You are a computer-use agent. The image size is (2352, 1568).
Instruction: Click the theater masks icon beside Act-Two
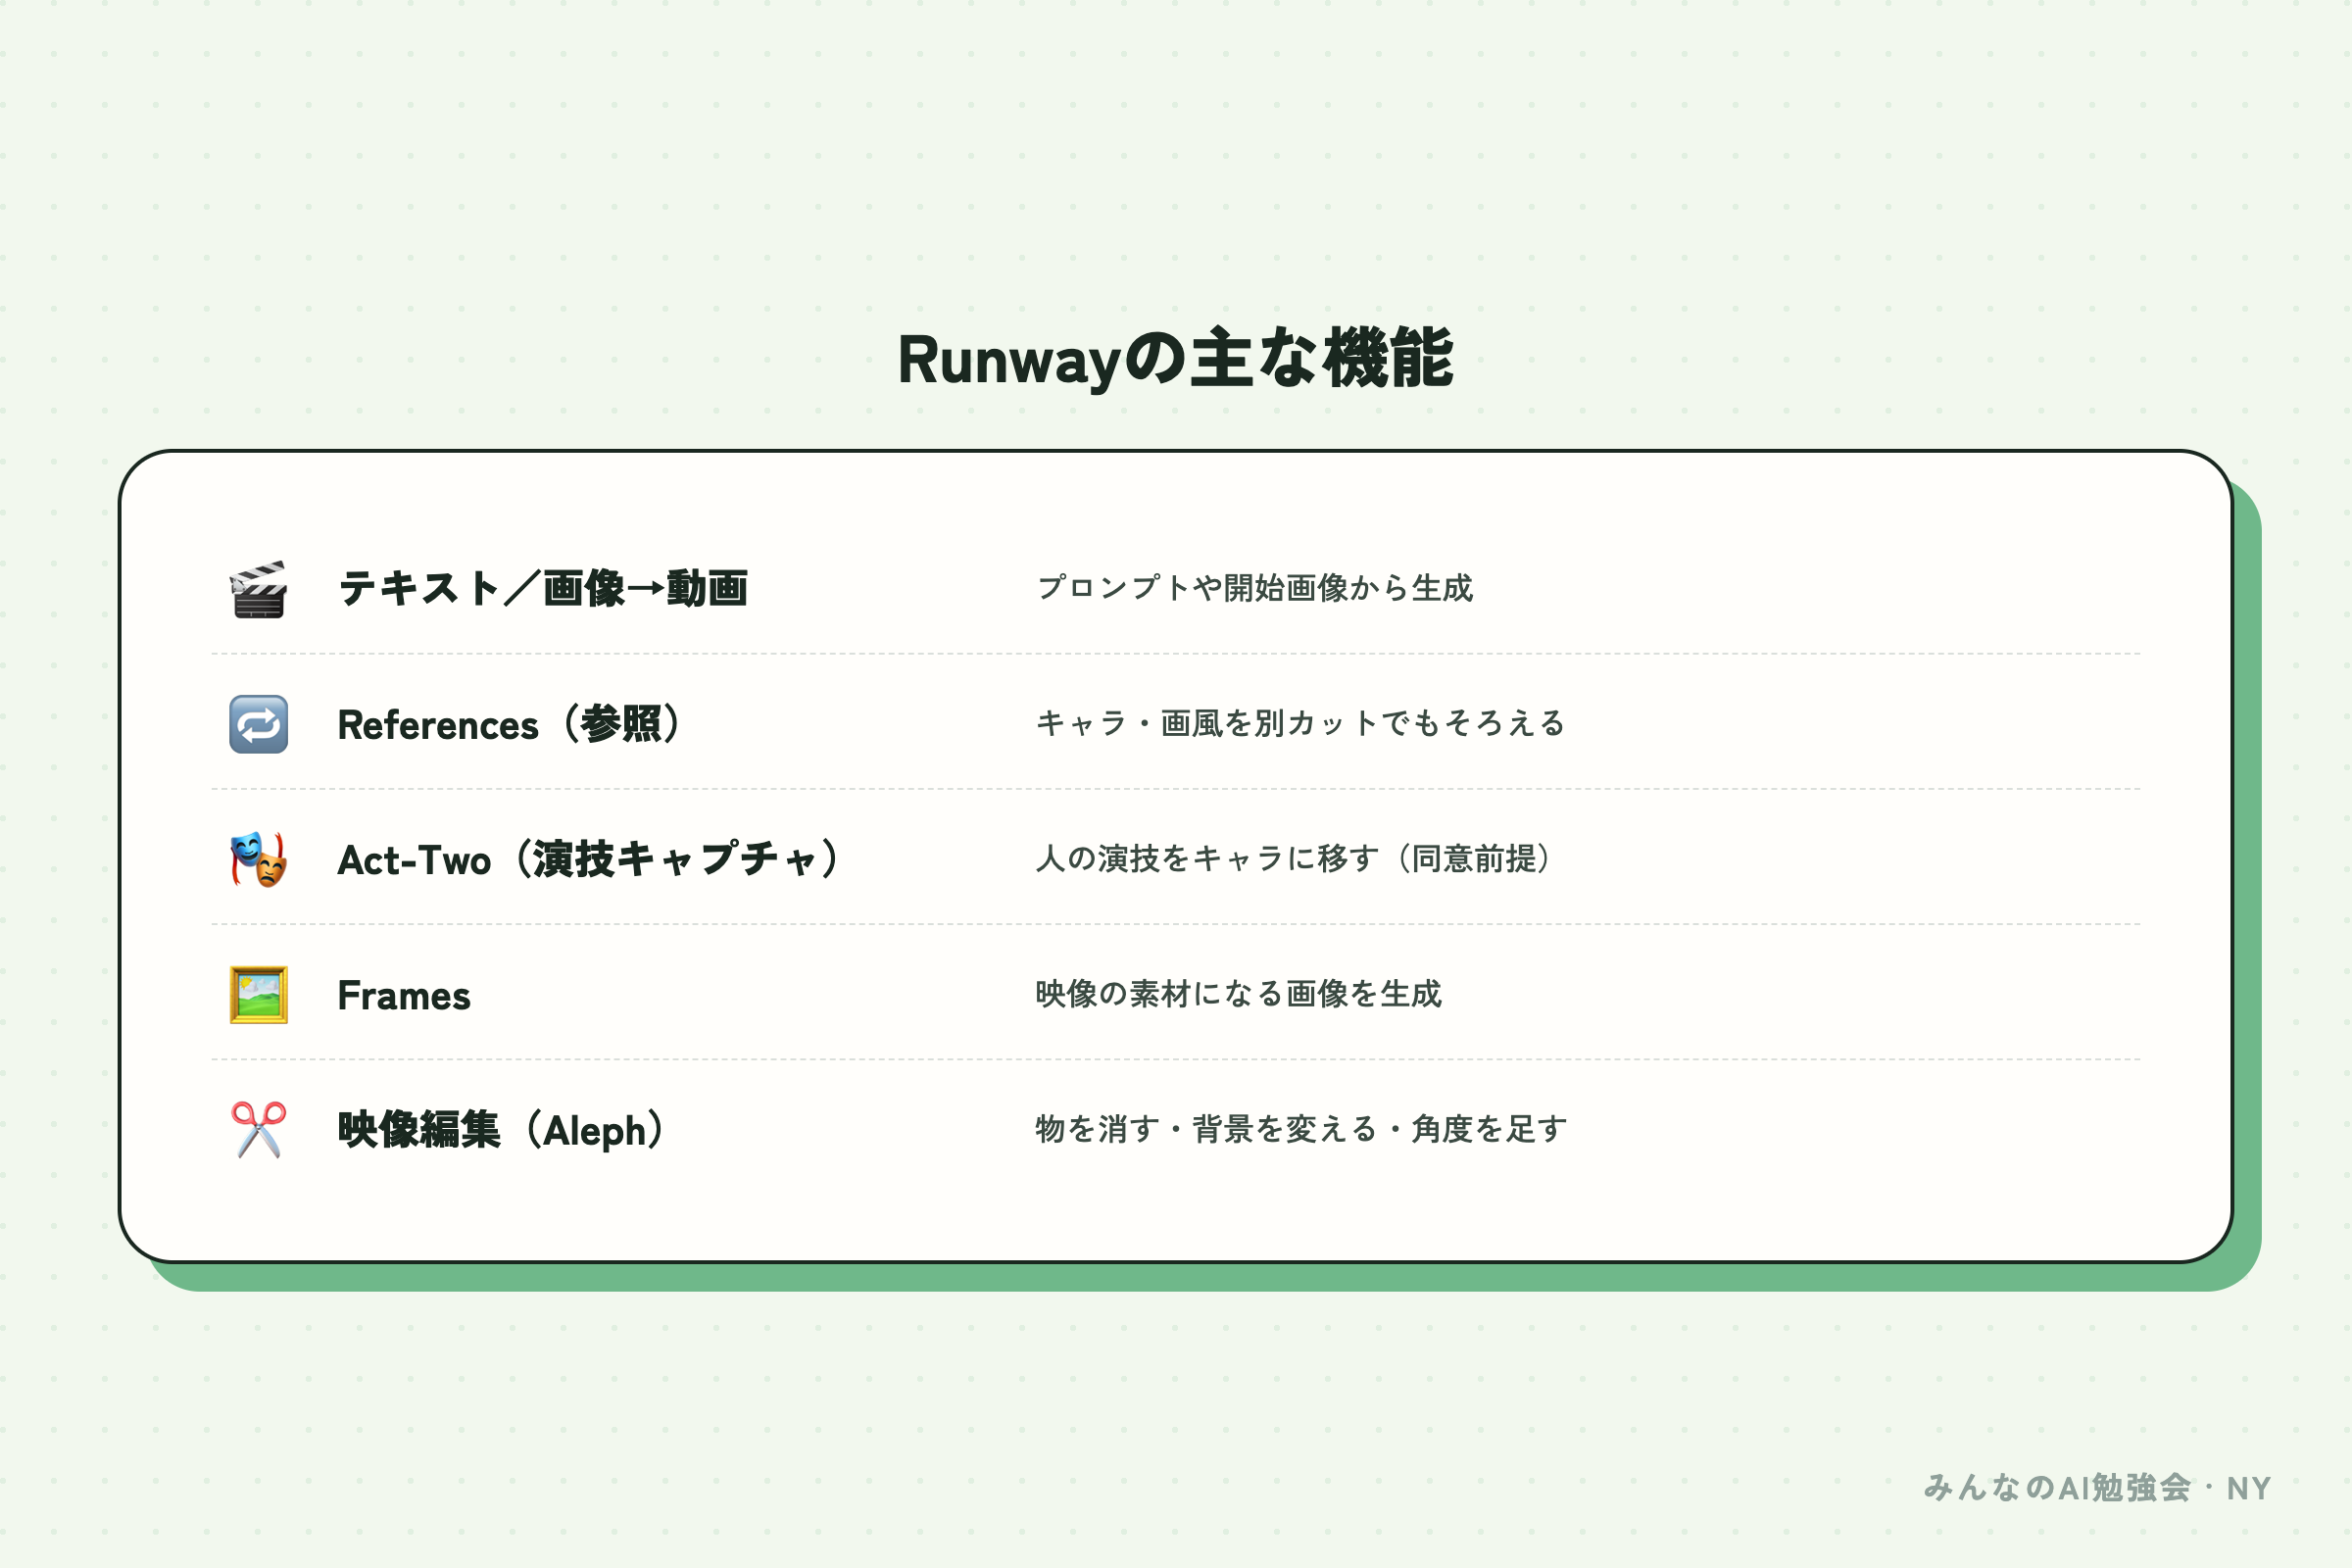point(259,859)
